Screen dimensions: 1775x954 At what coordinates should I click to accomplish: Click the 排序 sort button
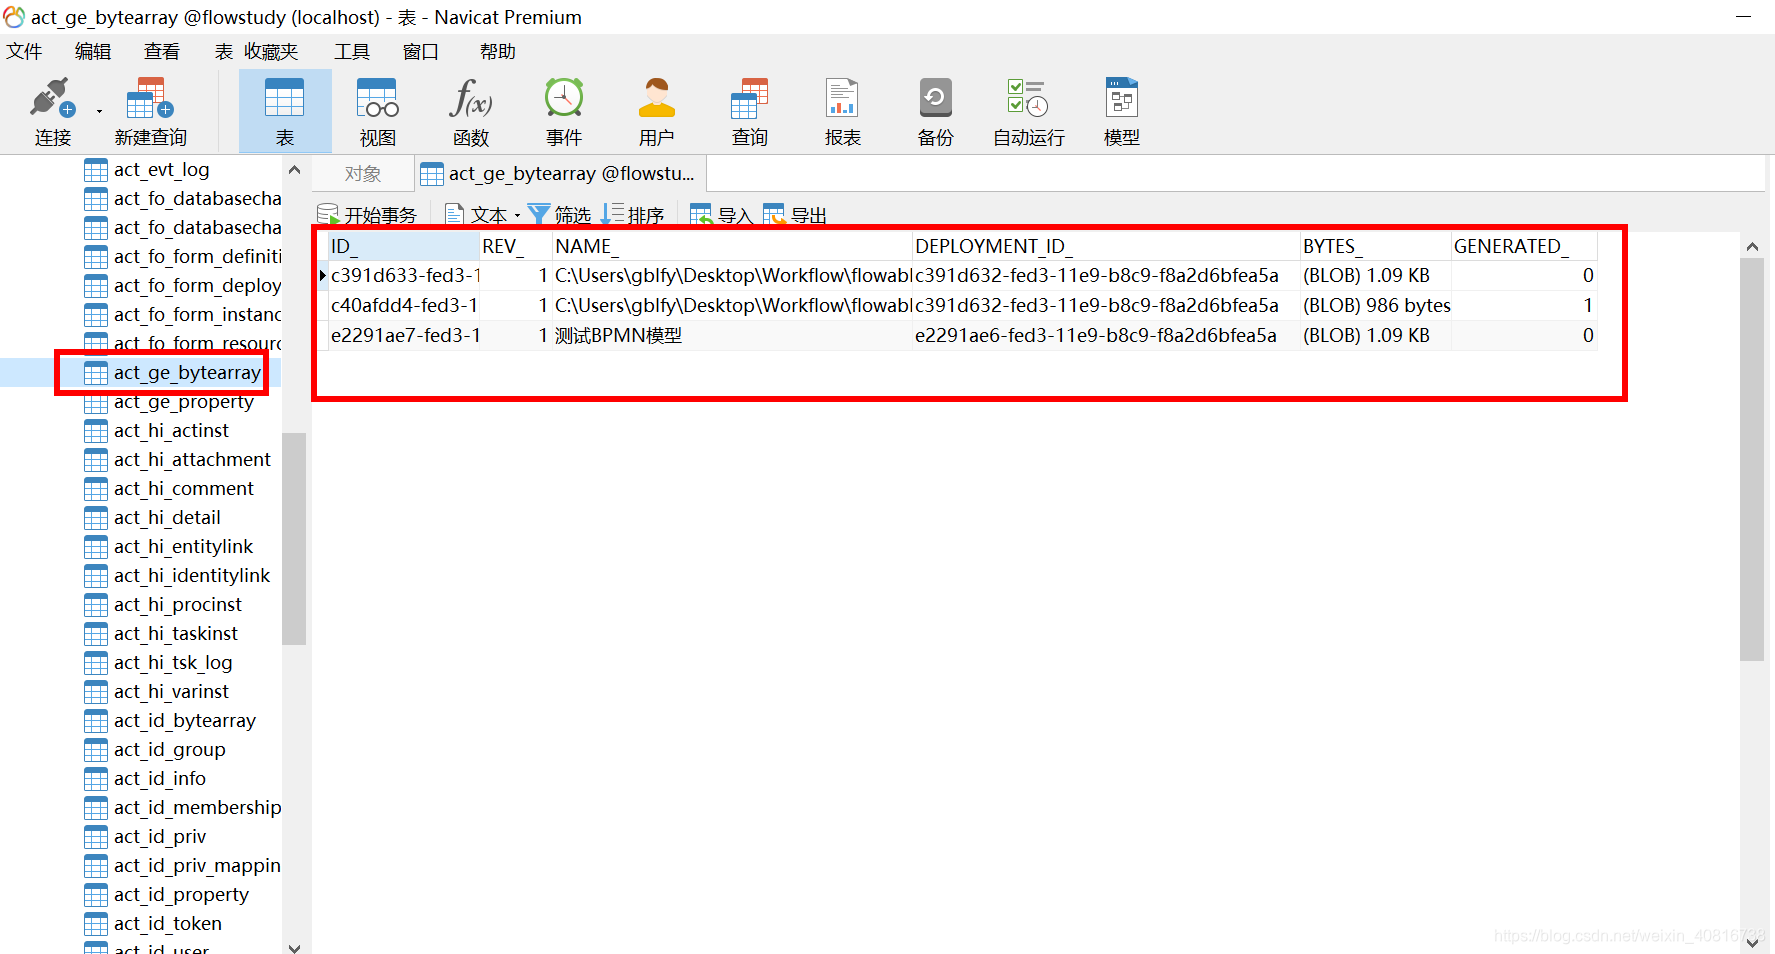pyautogui.click(x=633, y=215)
